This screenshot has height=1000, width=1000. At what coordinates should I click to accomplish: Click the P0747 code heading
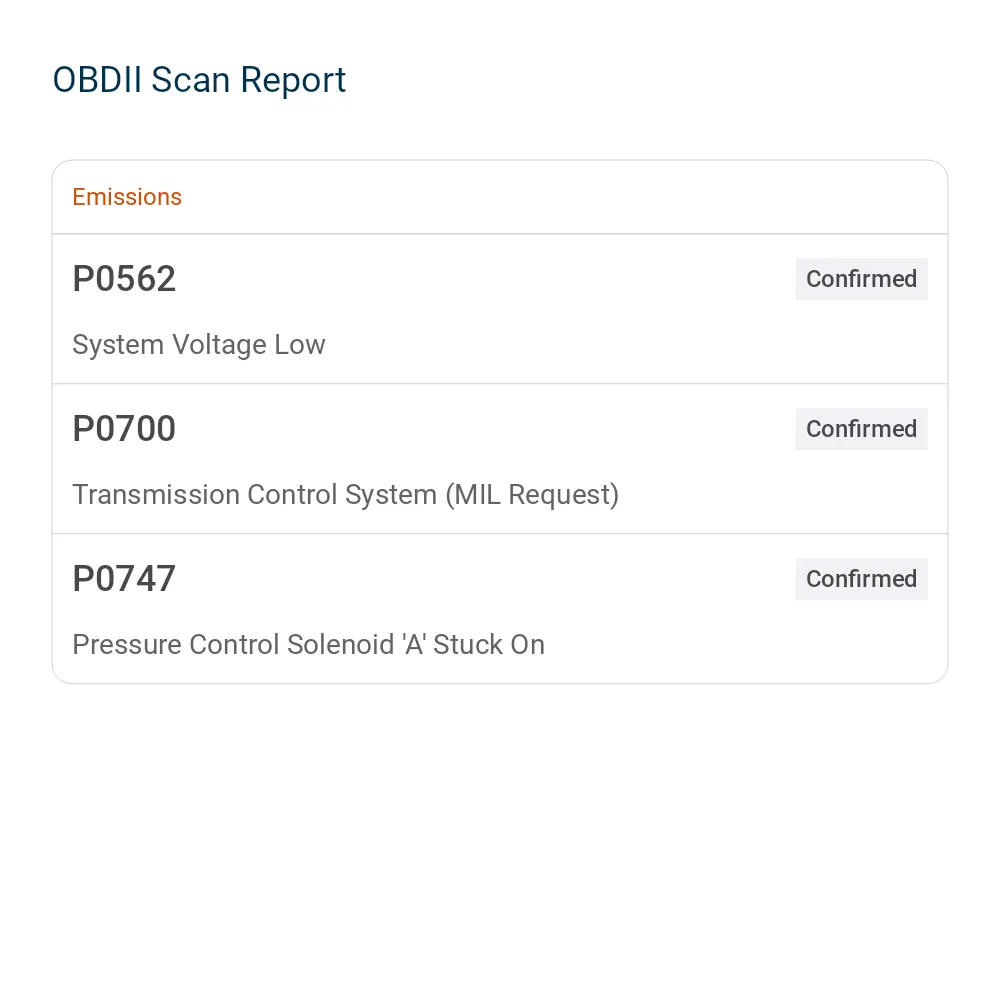(124, 579)
